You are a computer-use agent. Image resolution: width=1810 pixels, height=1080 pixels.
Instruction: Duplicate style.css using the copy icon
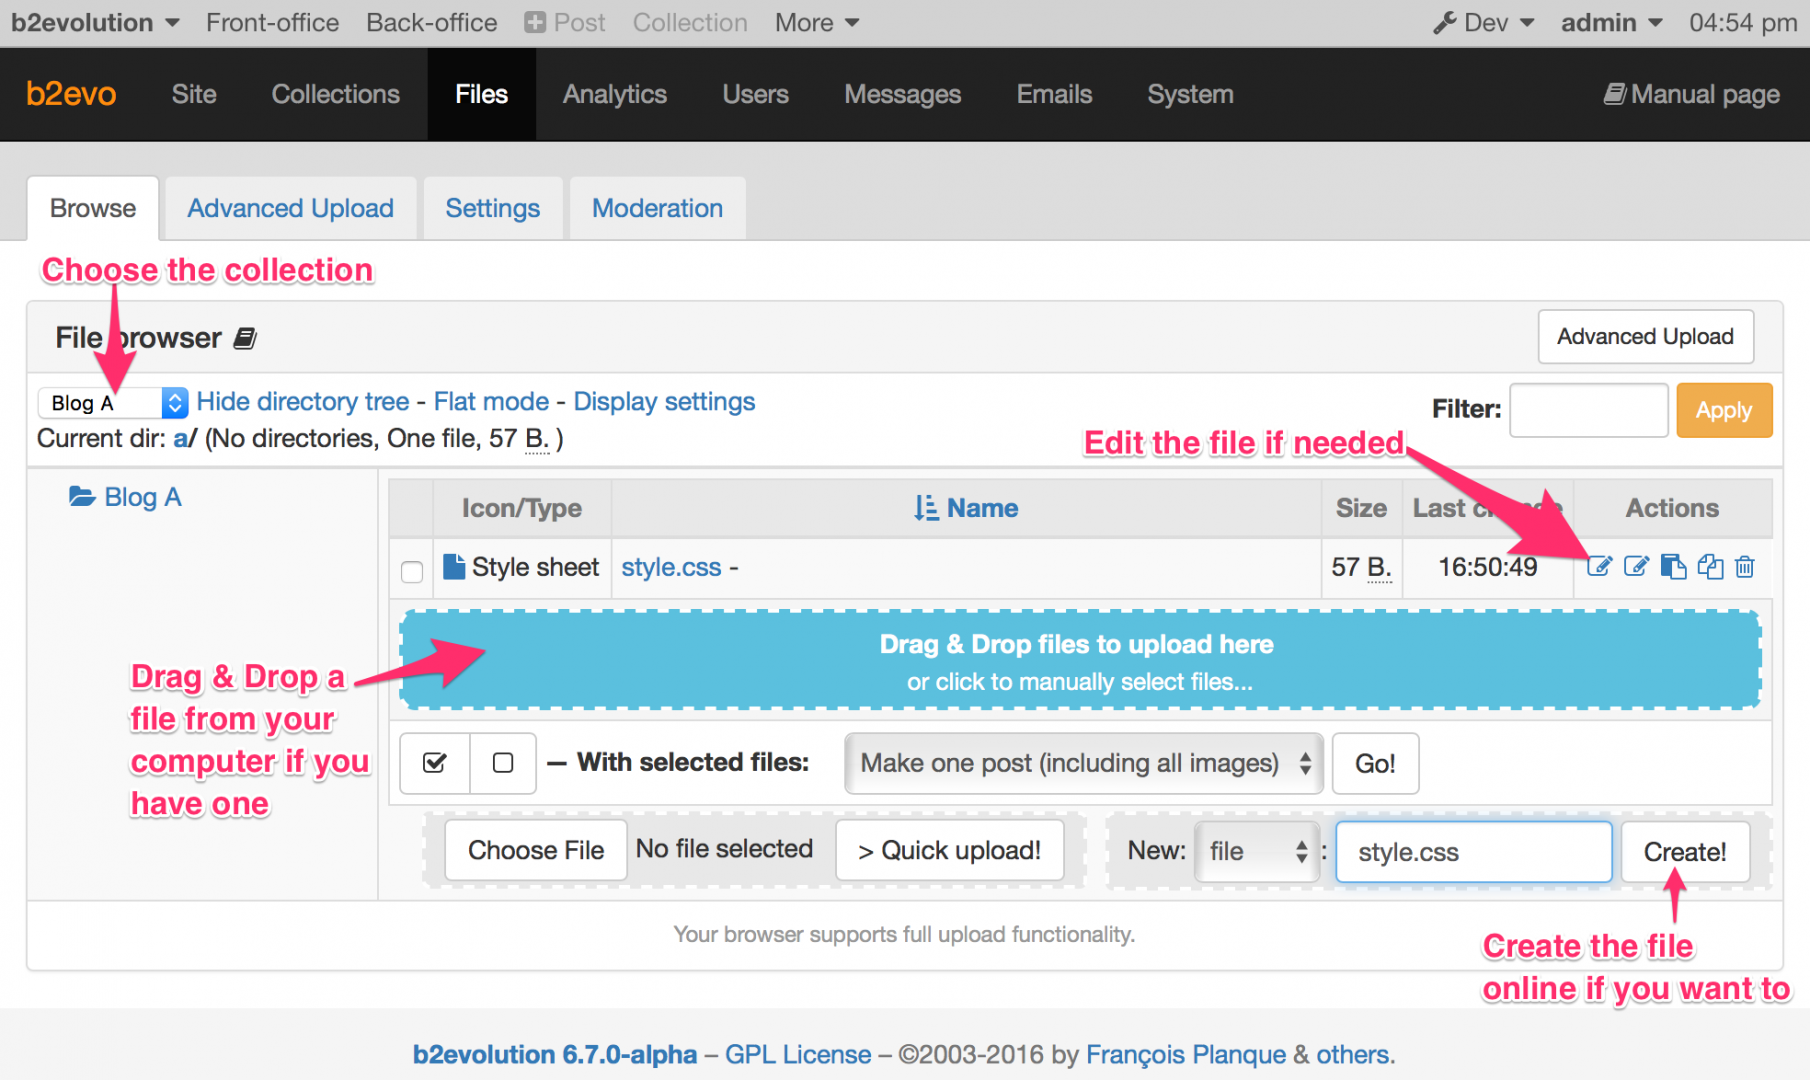point(1709,567)
